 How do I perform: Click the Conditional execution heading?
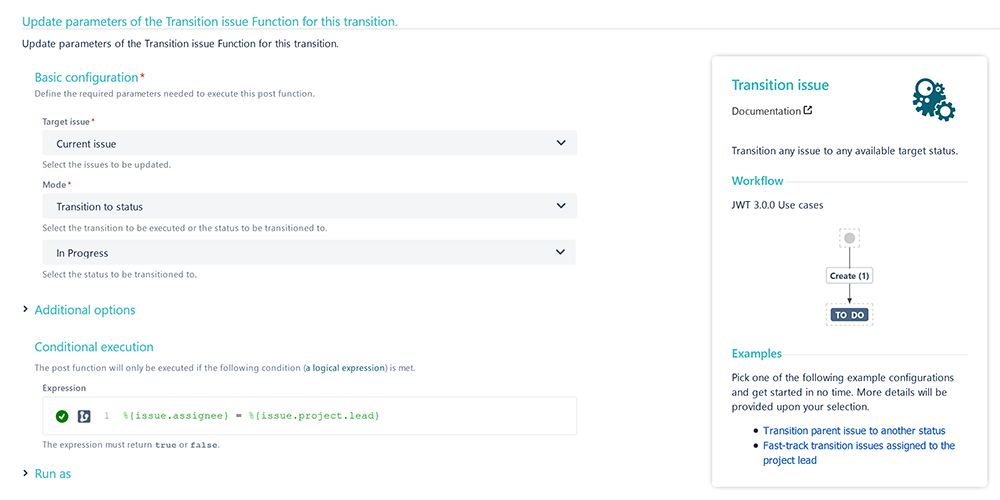coord(94,347)
